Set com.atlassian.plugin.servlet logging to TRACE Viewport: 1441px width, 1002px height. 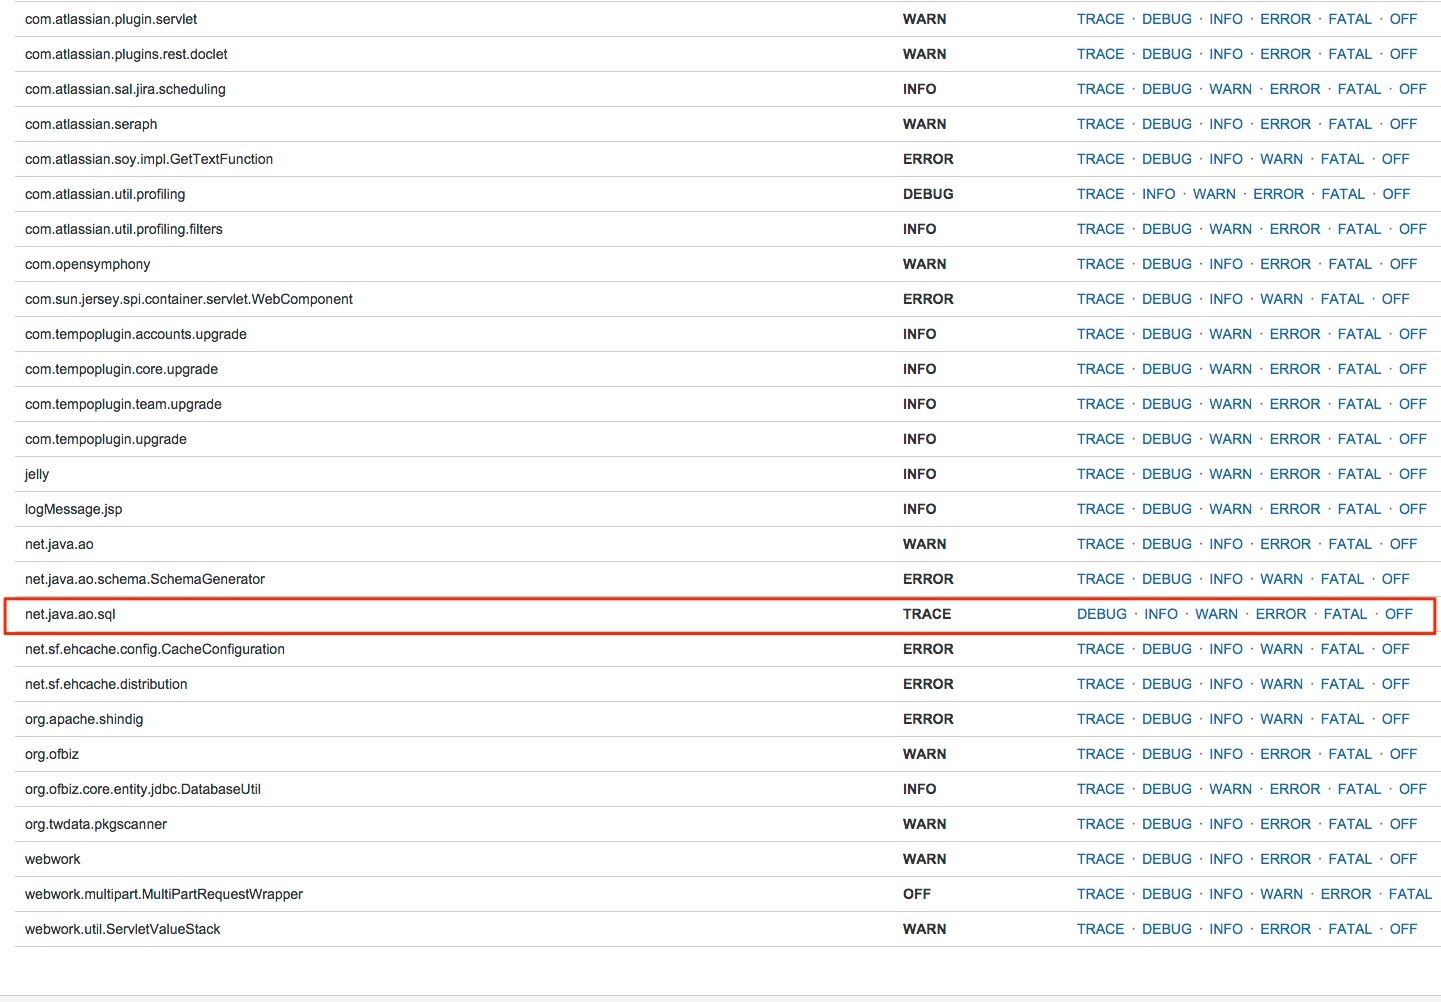(1100, 19)
